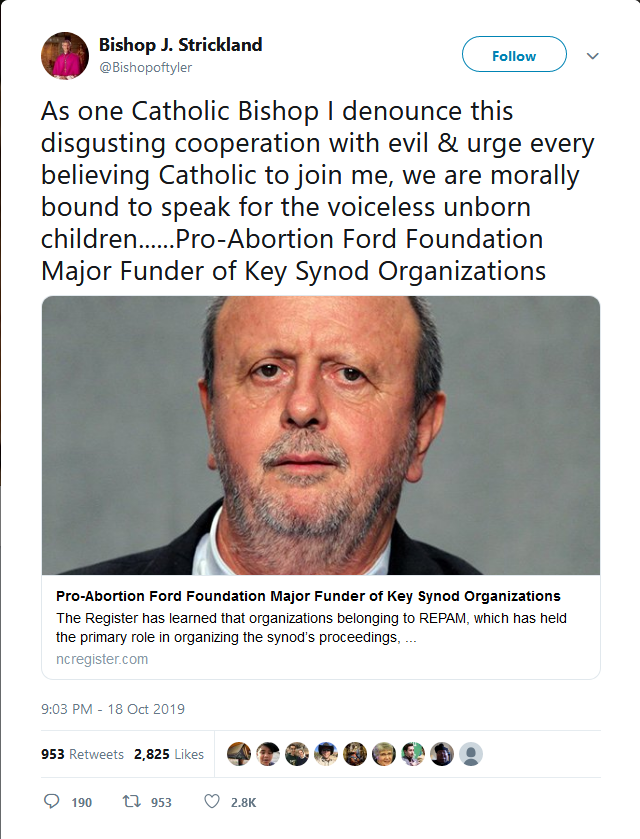Click the liker avatar wearing blue hat
Image resolution: width=640 pixels, height=839 pixels.
pos(326,754)
